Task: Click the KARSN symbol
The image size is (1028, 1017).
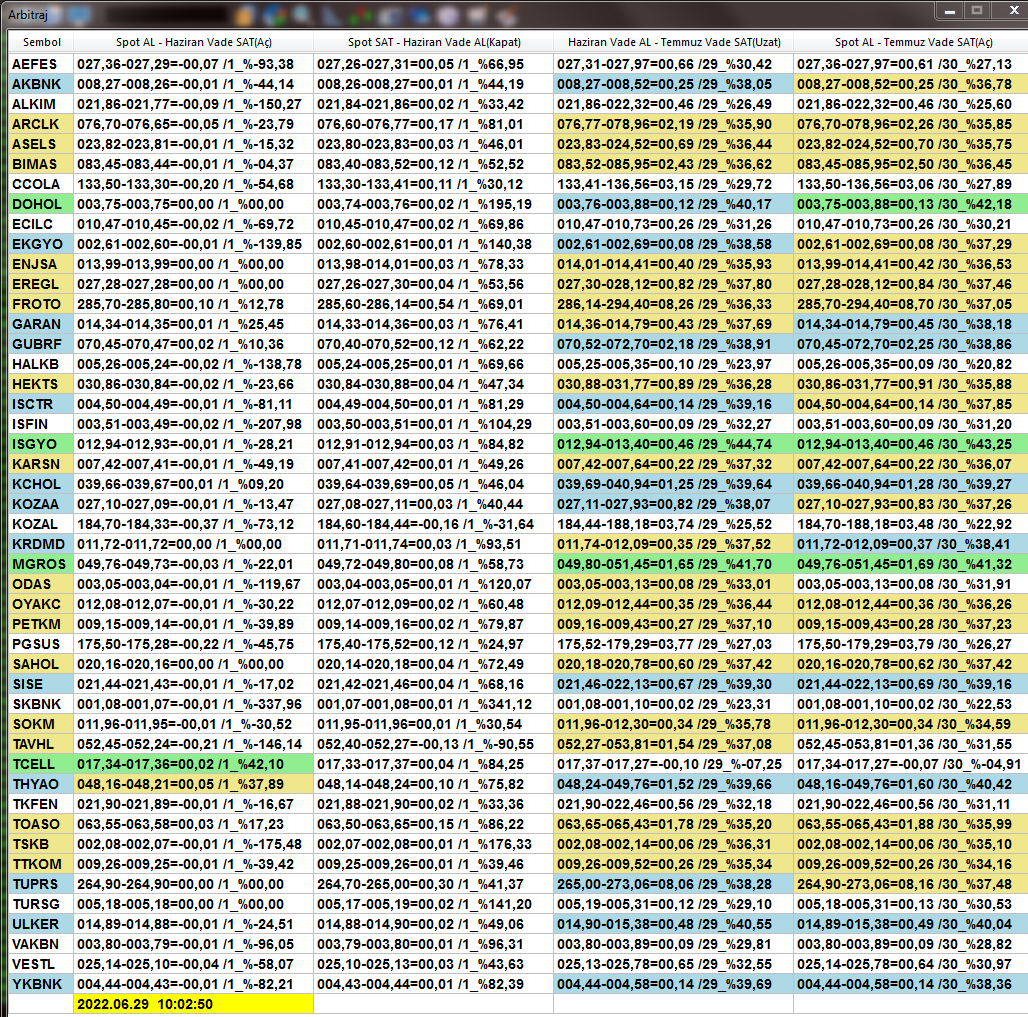Action: (41, 464)
